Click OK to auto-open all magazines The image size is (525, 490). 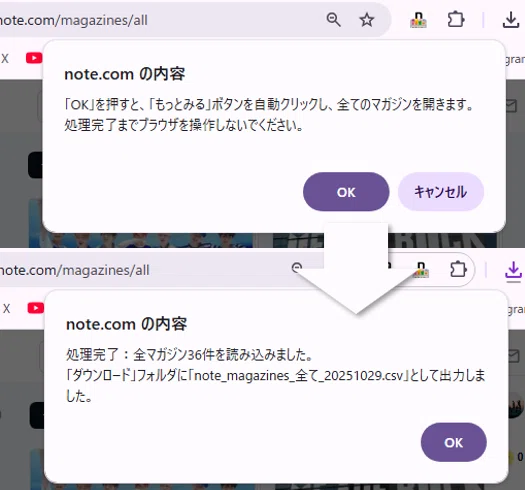click(x=346, y=192)
